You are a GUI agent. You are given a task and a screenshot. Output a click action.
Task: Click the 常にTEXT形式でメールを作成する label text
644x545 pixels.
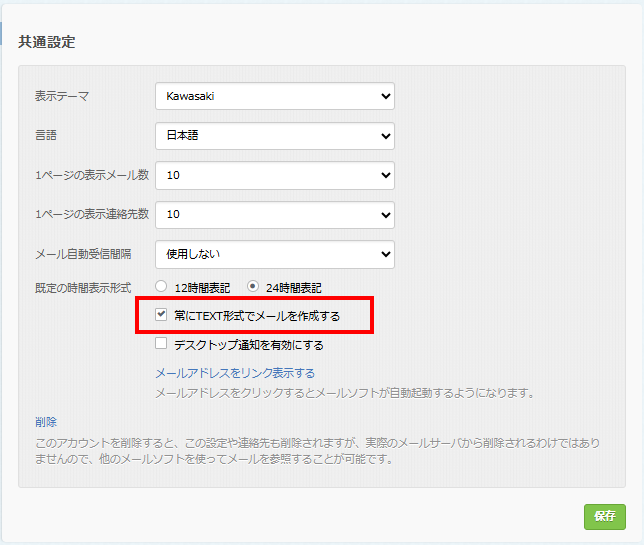point(256,316)
